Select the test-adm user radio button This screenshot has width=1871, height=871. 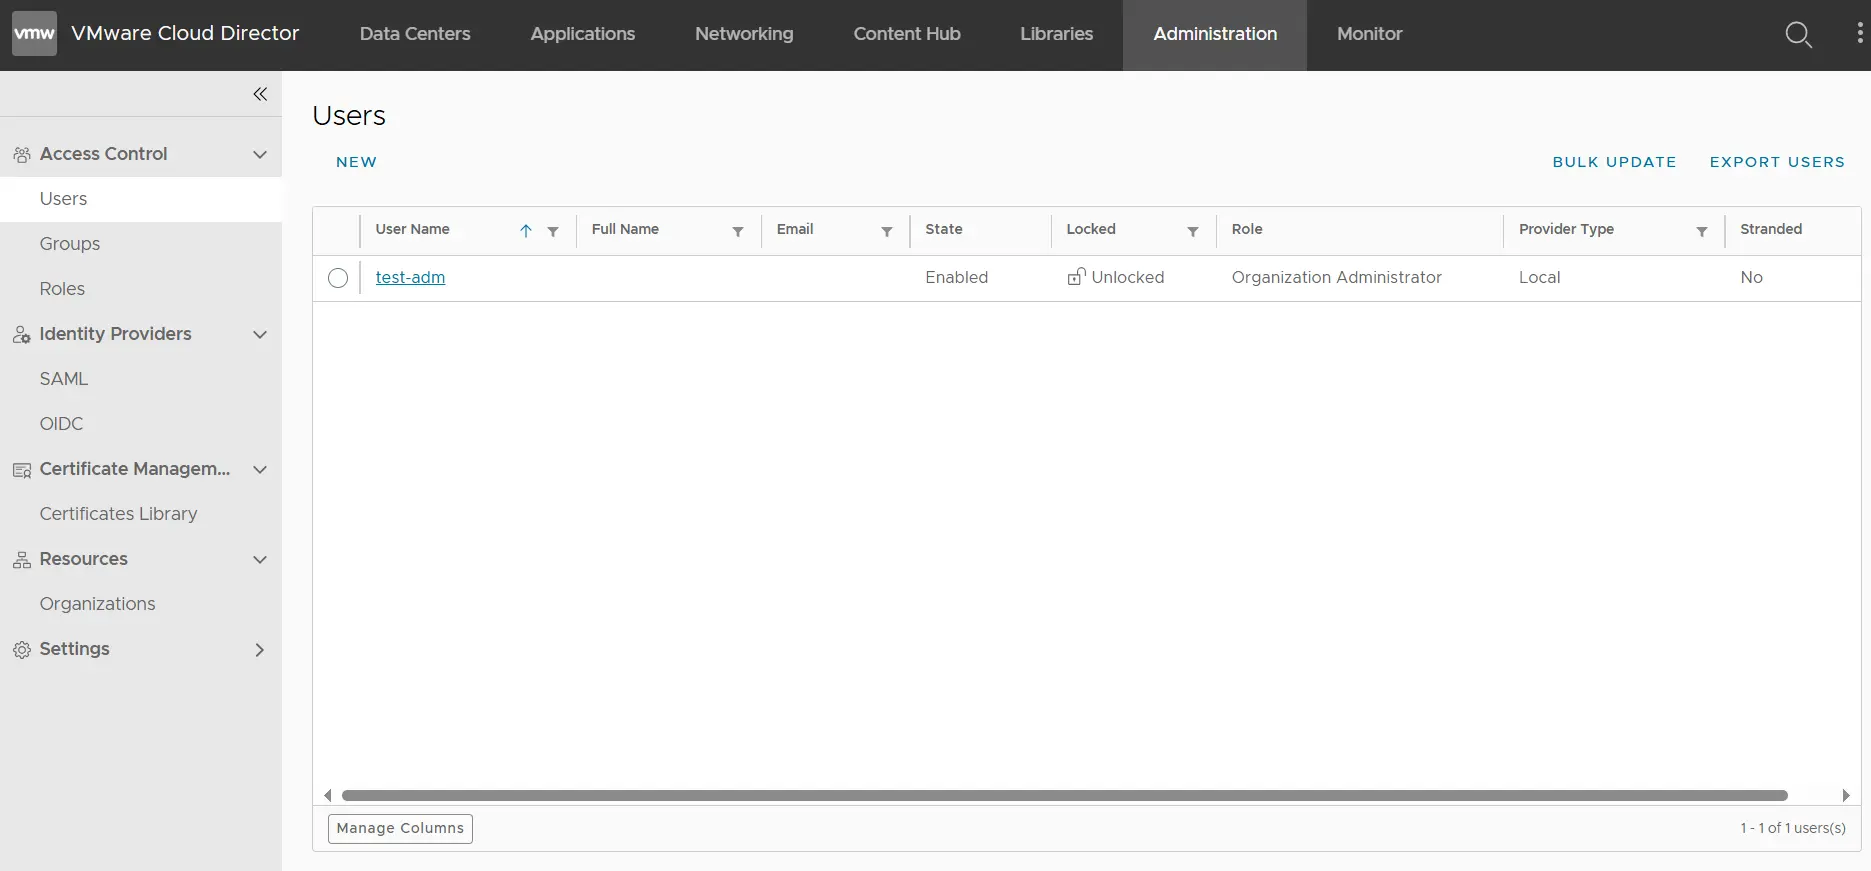click(x=338, y=278)
